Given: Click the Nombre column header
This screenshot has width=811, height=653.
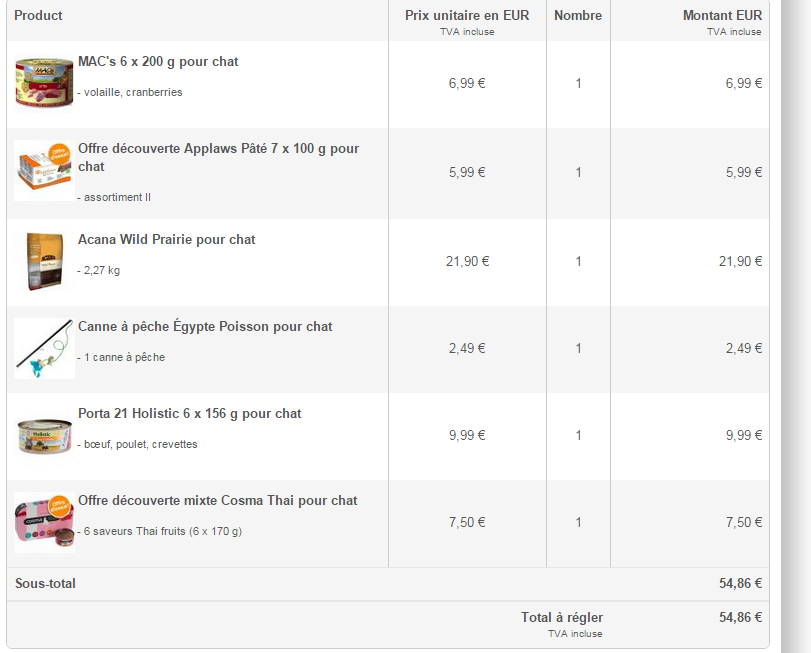Looking at the screenshot, I should [578, 15].
